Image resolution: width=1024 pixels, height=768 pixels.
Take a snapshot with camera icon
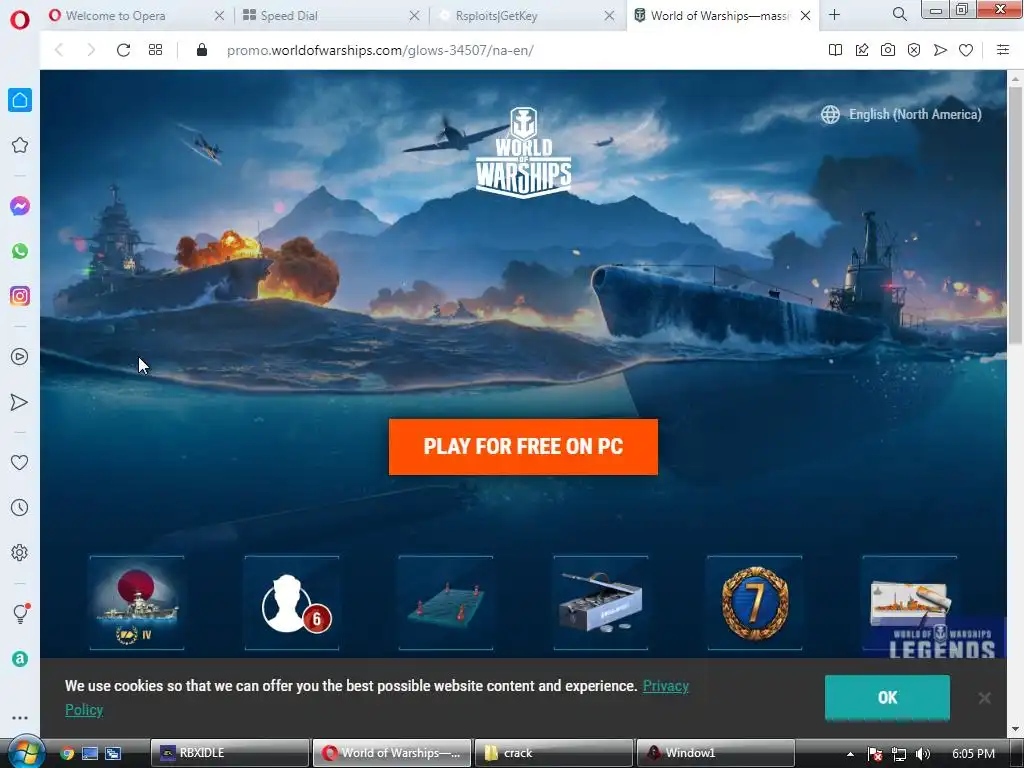pyautogui.click(x=888, y=50)
